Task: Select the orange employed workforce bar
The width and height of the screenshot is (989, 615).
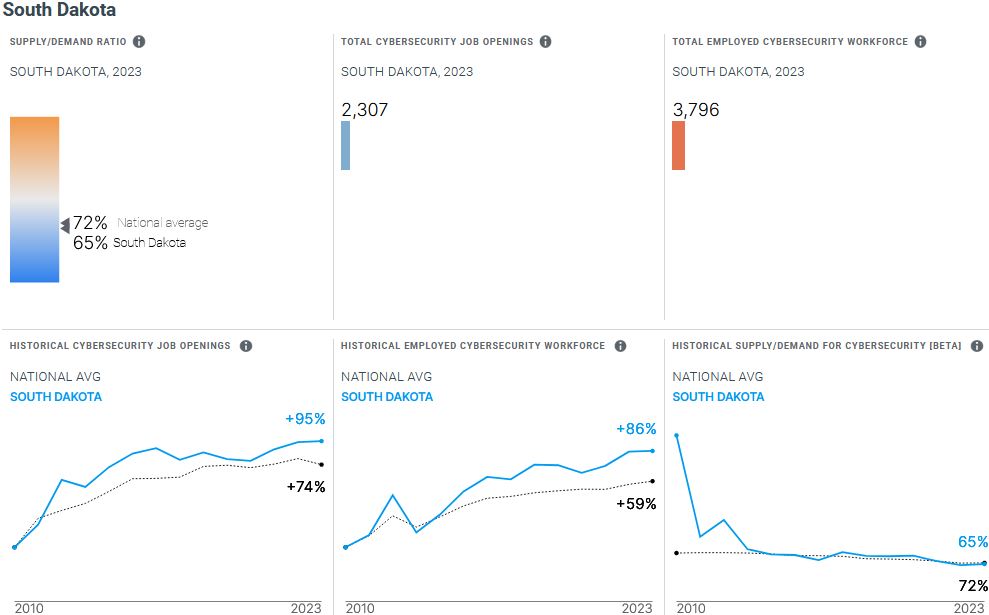Action: [678, 146]
